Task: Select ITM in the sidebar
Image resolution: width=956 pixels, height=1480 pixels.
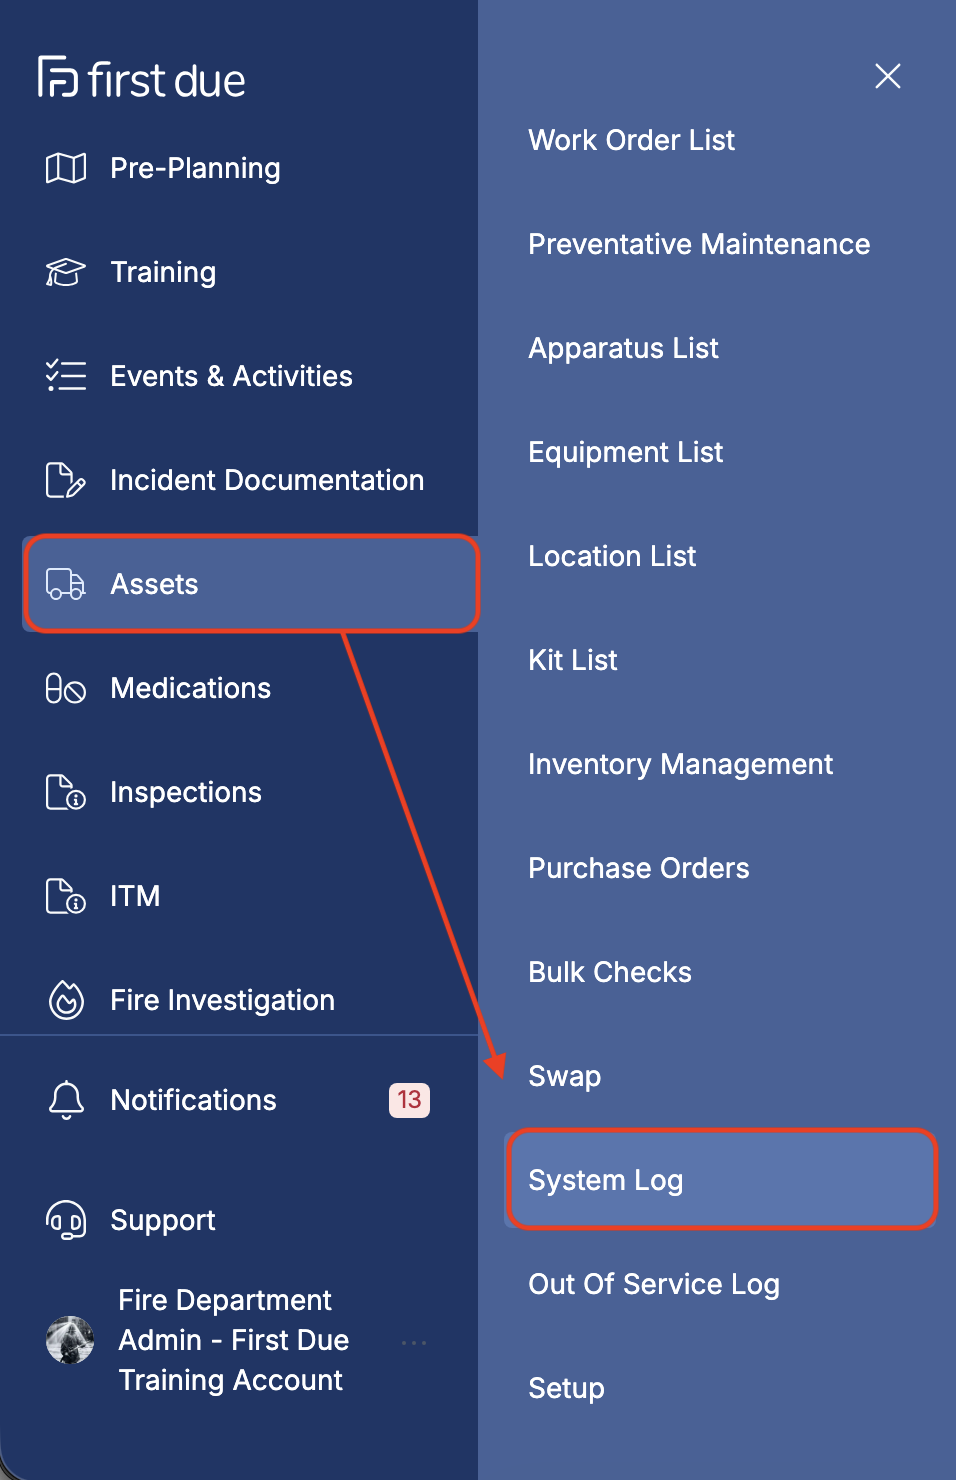Action: coord(135,896)
